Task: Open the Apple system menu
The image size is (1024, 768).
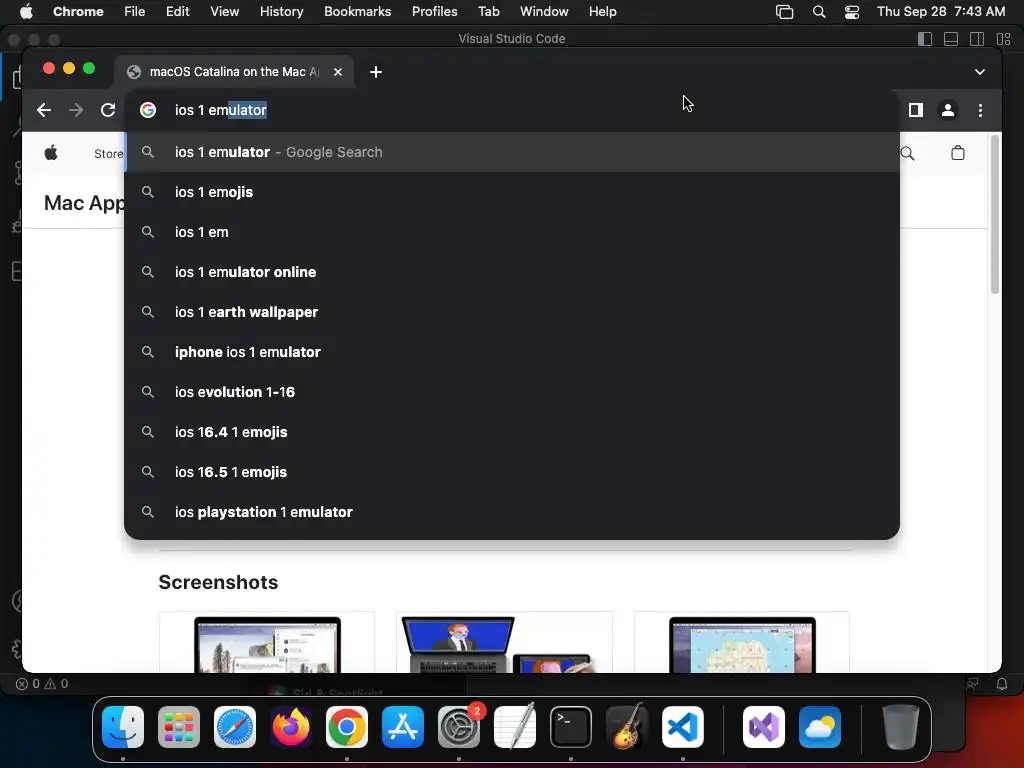Action: [26, 12]
